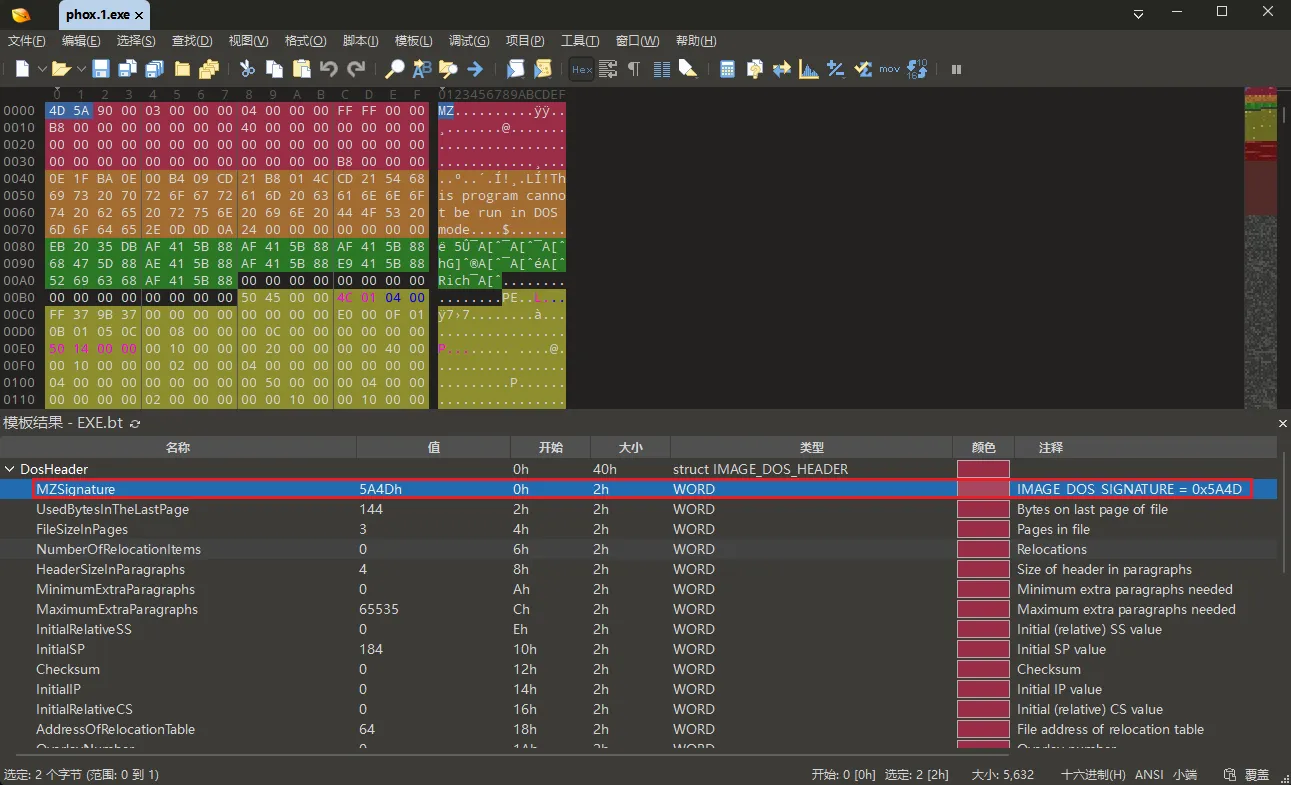Click the Redo arrow icon
The width and height of the screenshot is (1291, 785).
coord(356,69)
